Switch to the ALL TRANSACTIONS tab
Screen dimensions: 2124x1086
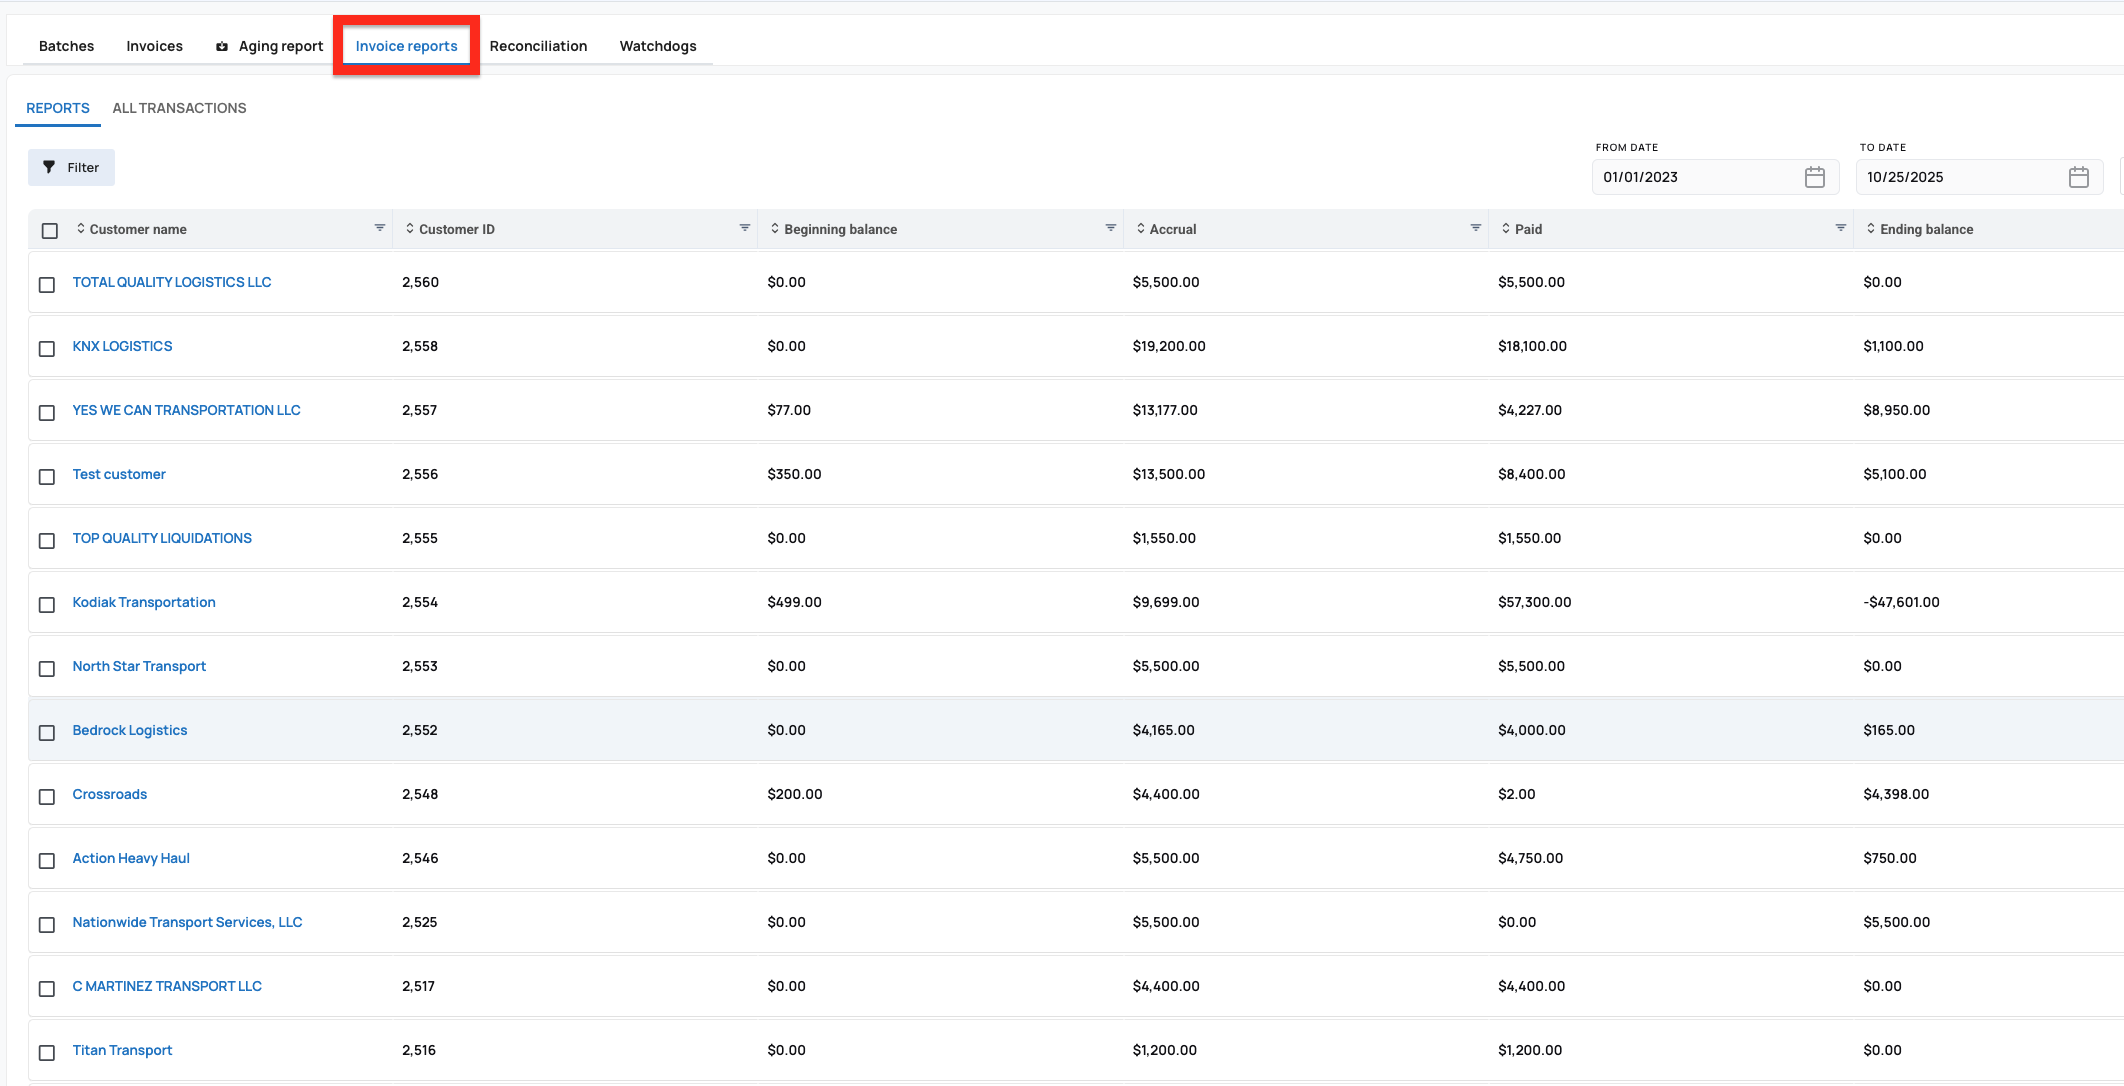179,107
